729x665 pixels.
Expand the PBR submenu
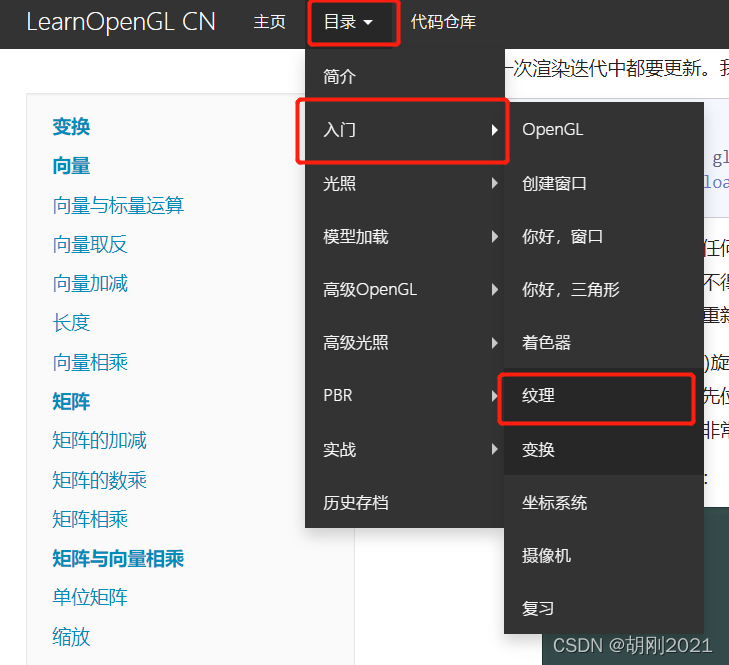pos(404,396)
